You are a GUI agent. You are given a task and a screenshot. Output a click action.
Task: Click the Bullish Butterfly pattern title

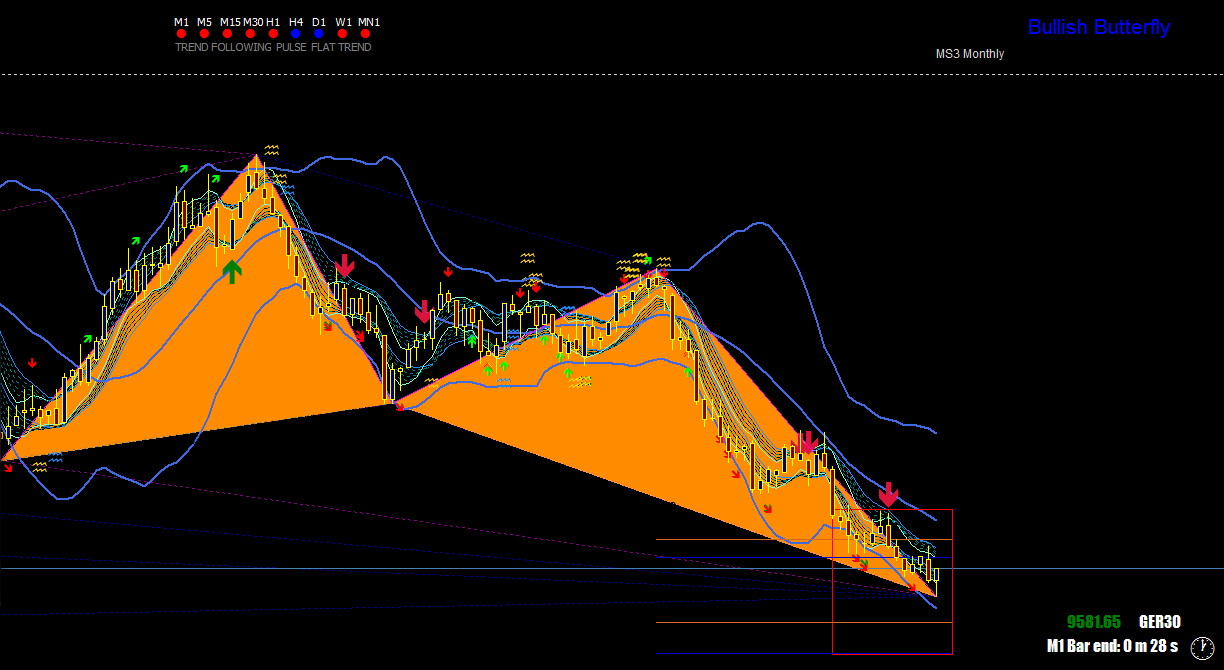click(x=1099, y=27)
